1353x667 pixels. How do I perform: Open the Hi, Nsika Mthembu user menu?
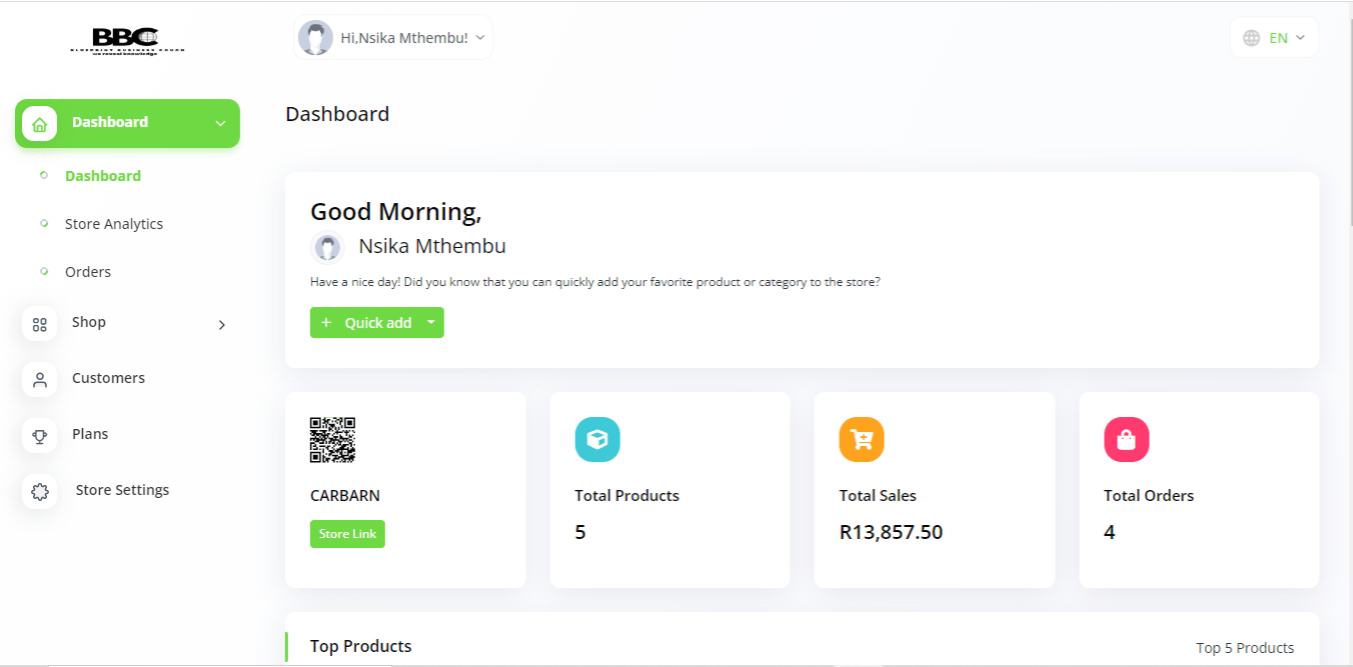click(393, 38)
